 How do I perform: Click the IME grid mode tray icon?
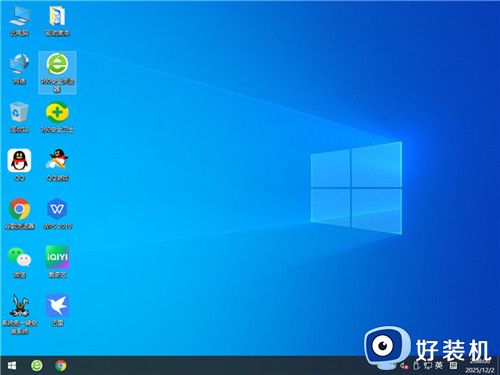click(x=453, y=366)
